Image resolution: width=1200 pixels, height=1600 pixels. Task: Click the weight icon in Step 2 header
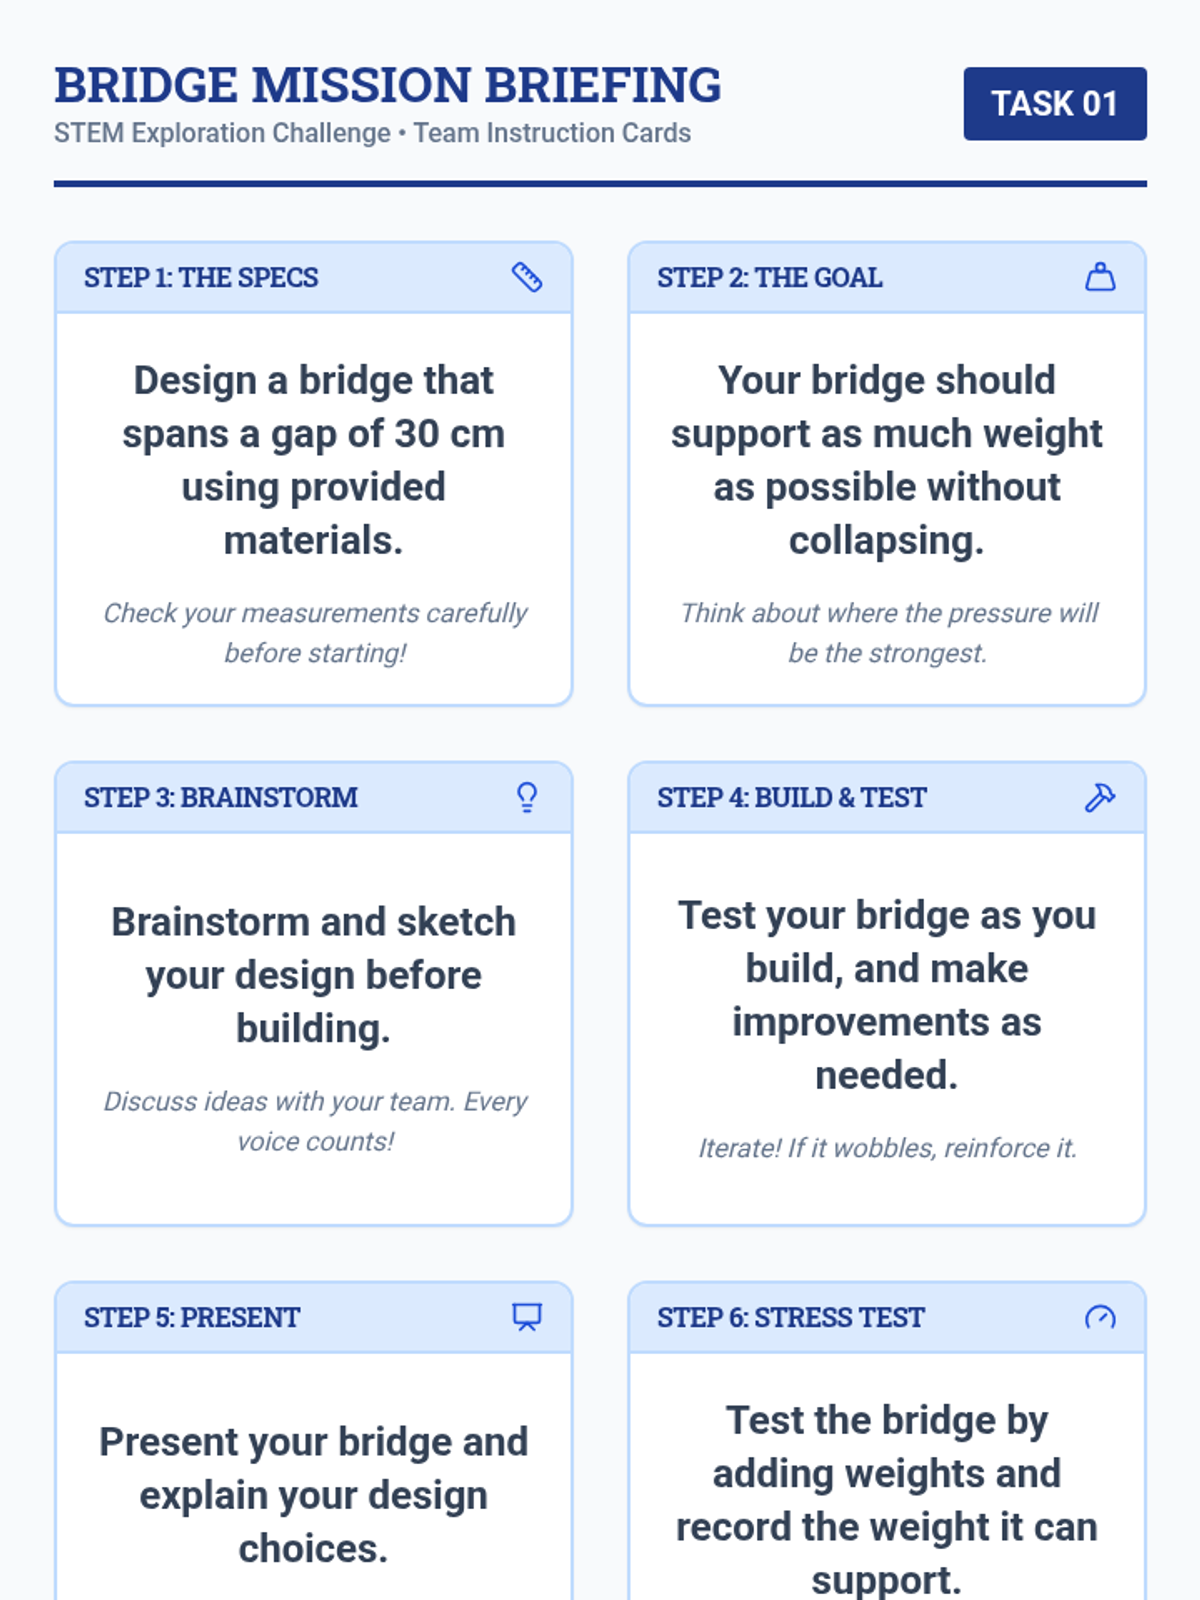coord(1100,277)
